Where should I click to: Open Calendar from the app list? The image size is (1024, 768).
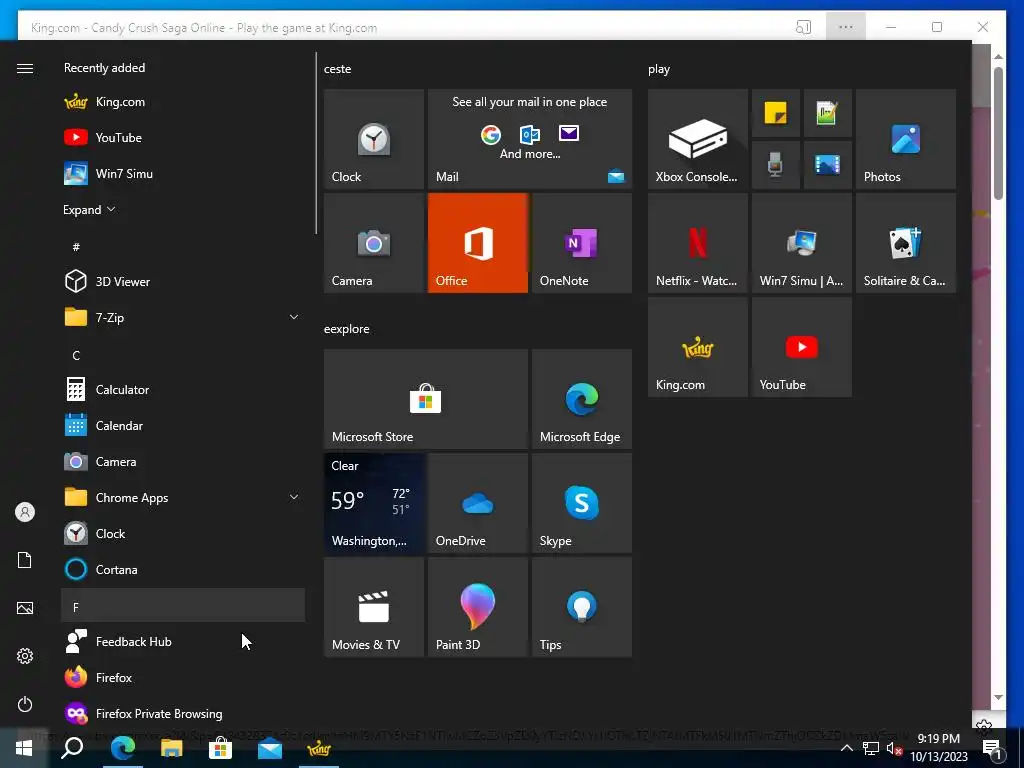click(183, 426)
